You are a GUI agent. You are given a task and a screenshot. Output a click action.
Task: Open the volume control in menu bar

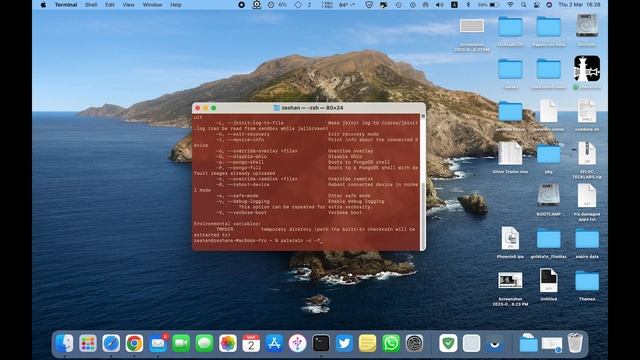click(440, 5)
